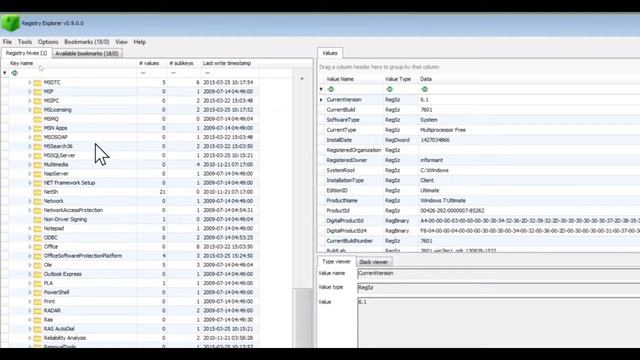Click the Data column filter icon
640x360 pixels.
click(424, 89)
